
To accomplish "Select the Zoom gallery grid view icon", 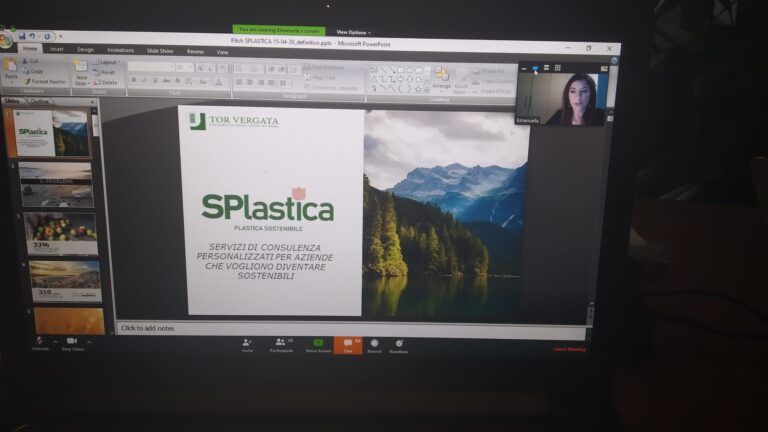I will pos(557,68).
